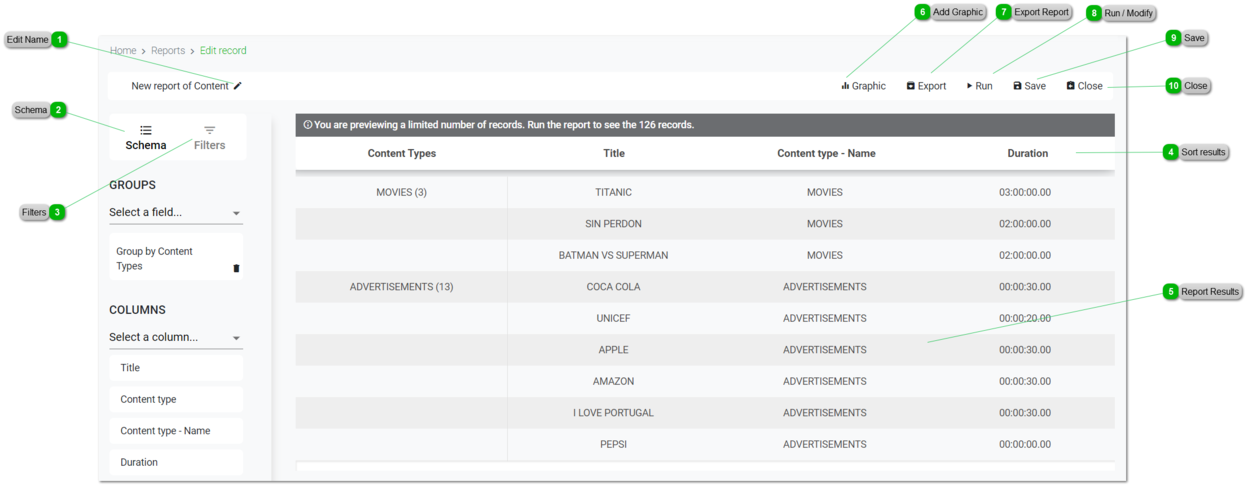Screen dimensions: 1248x486
Task: Save the report
Action: pyautogui.click(x=1029, y=86)
